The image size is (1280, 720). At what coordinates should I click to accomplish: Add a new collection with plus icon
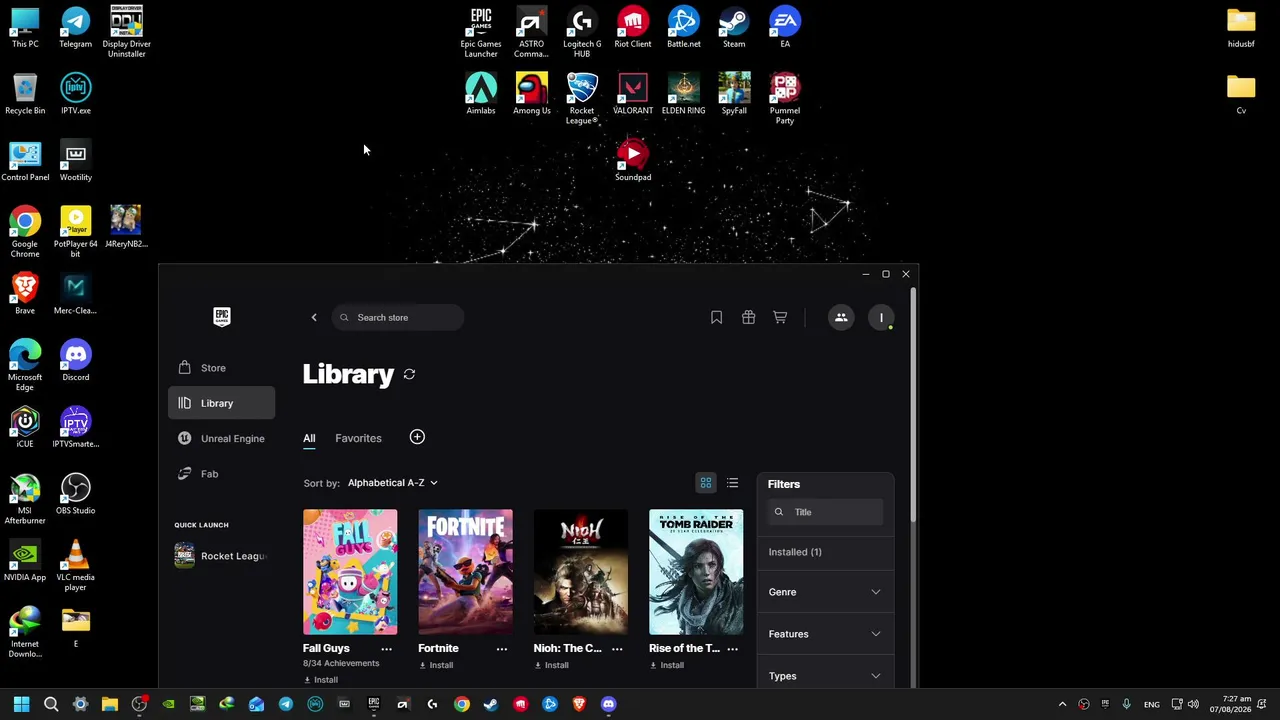click(417, 437)
